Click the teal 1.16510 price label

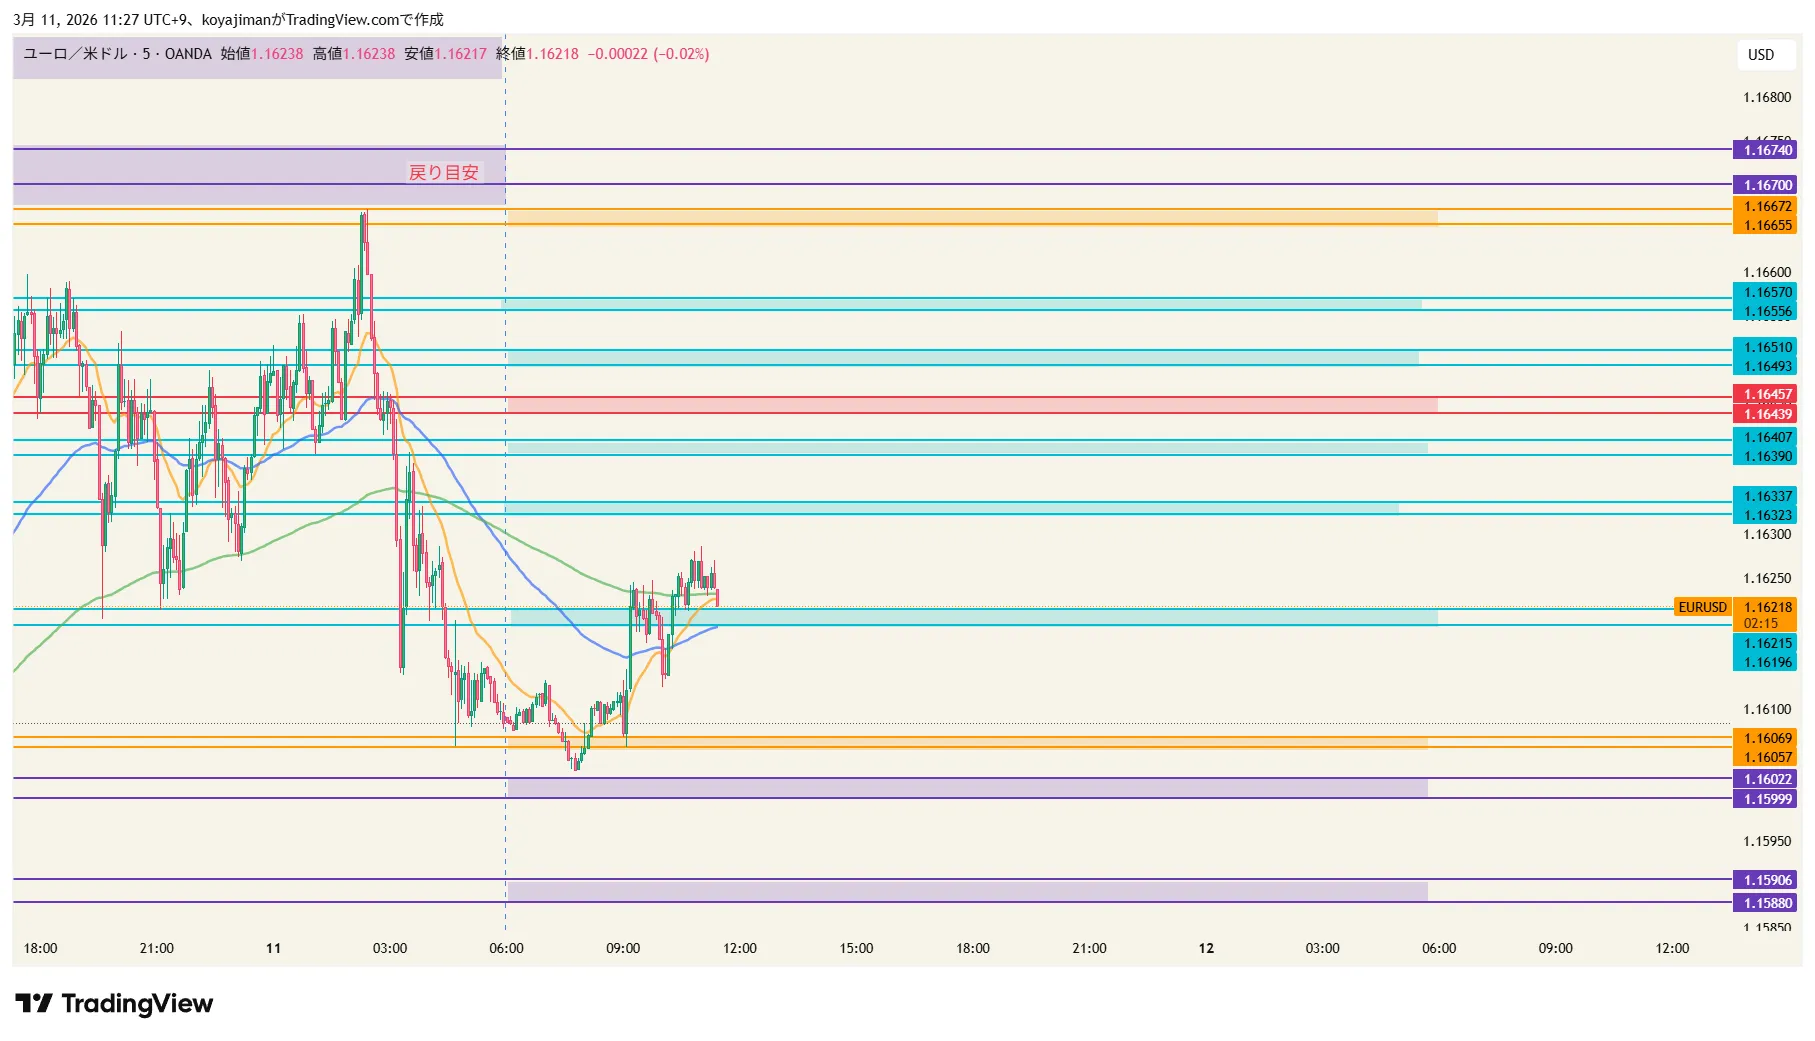[x=1764, y=347]
